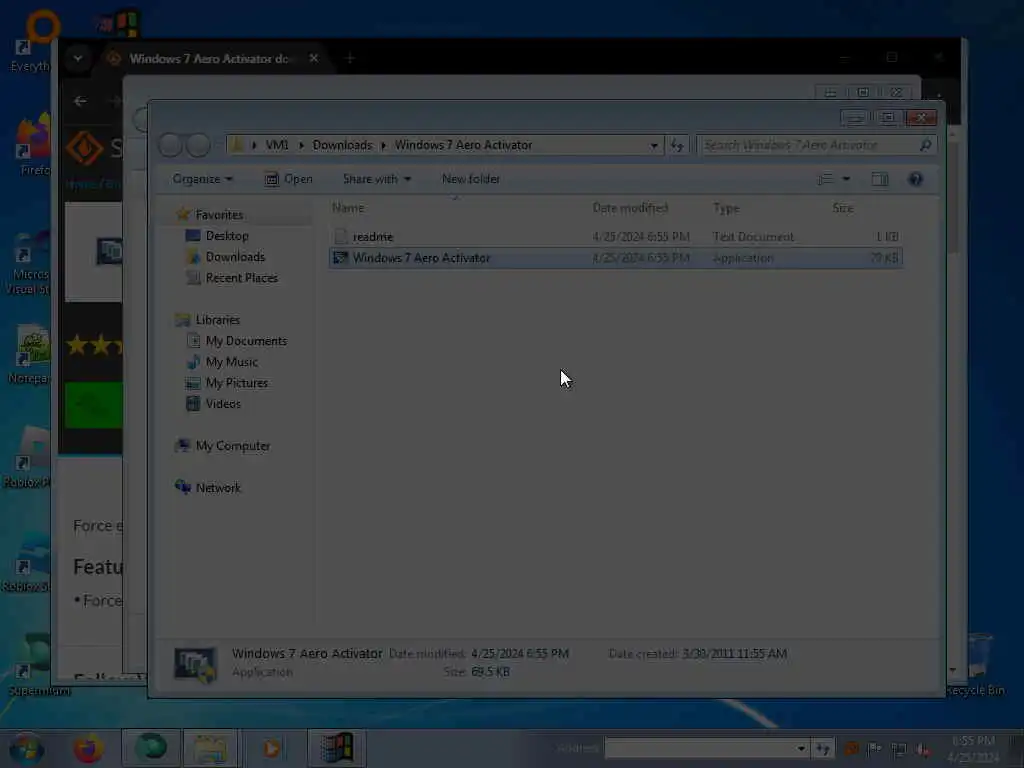Open the media player taskbar icon
Viewport: 1024px width, 768px height.
[x=271, y=748]
